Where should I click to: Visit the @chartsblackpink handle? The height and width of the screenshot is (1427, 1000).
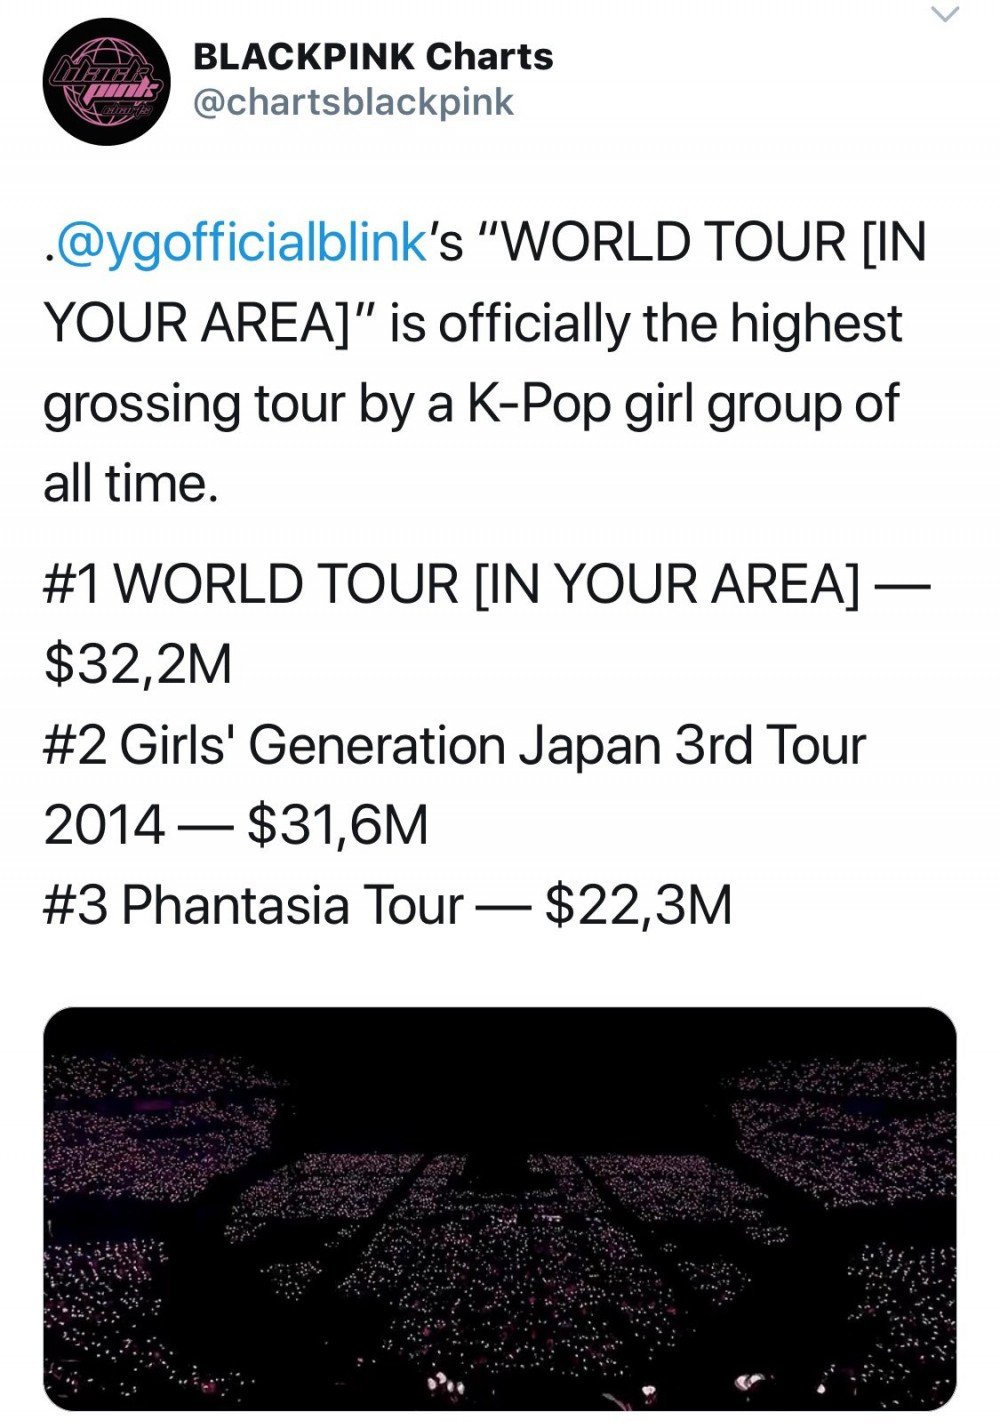[x=352, y=103]
